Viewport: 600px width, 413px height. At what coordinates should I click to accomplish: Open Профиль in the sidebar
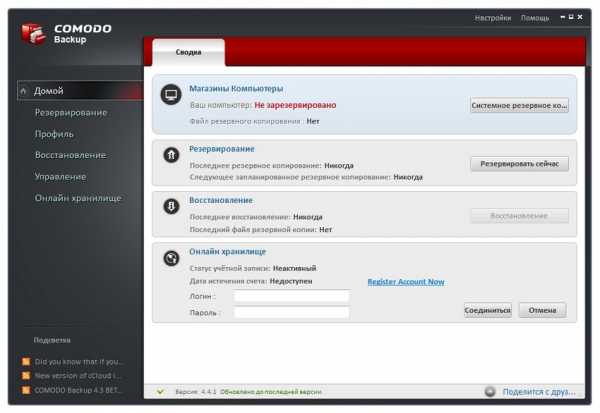click(x=54, y=134)
